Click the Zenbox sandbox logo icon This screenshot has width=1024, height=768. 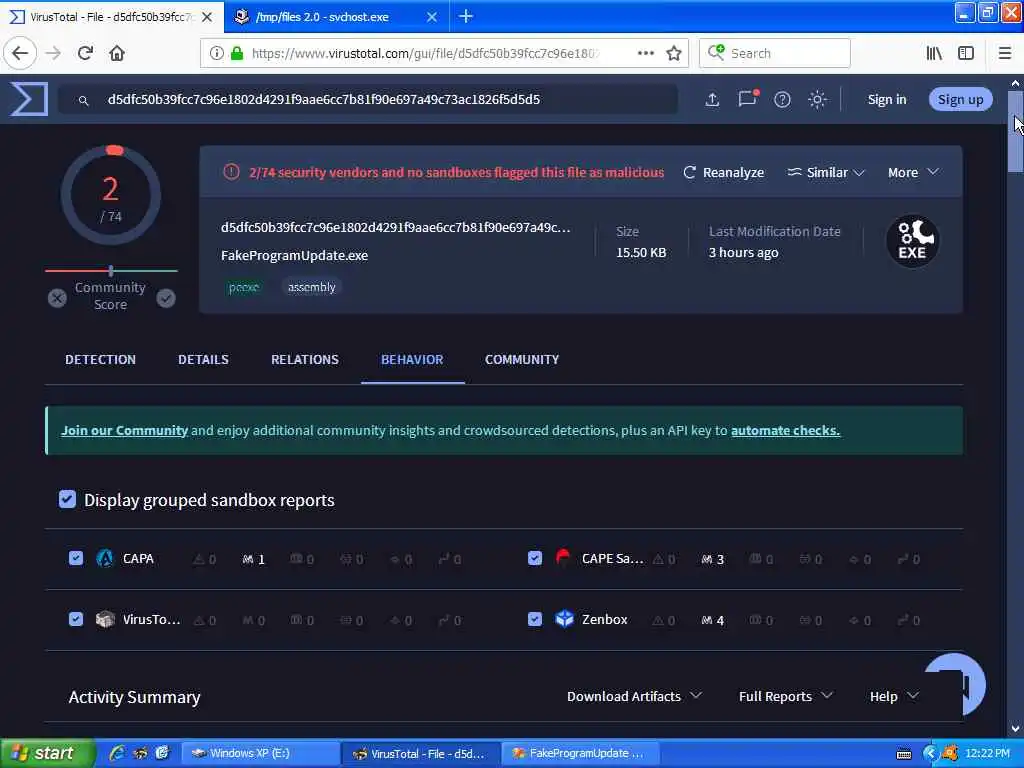[564, 619]
